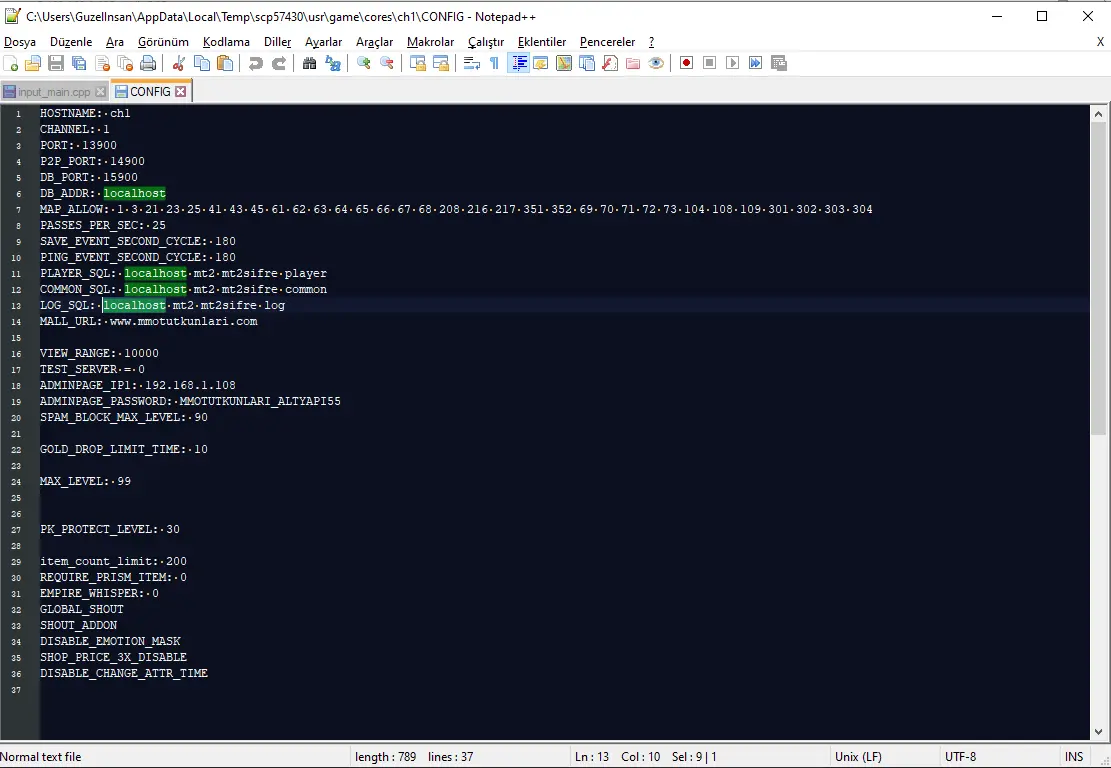
Task: Open the Dosya menu
Action: click(20, 42)
